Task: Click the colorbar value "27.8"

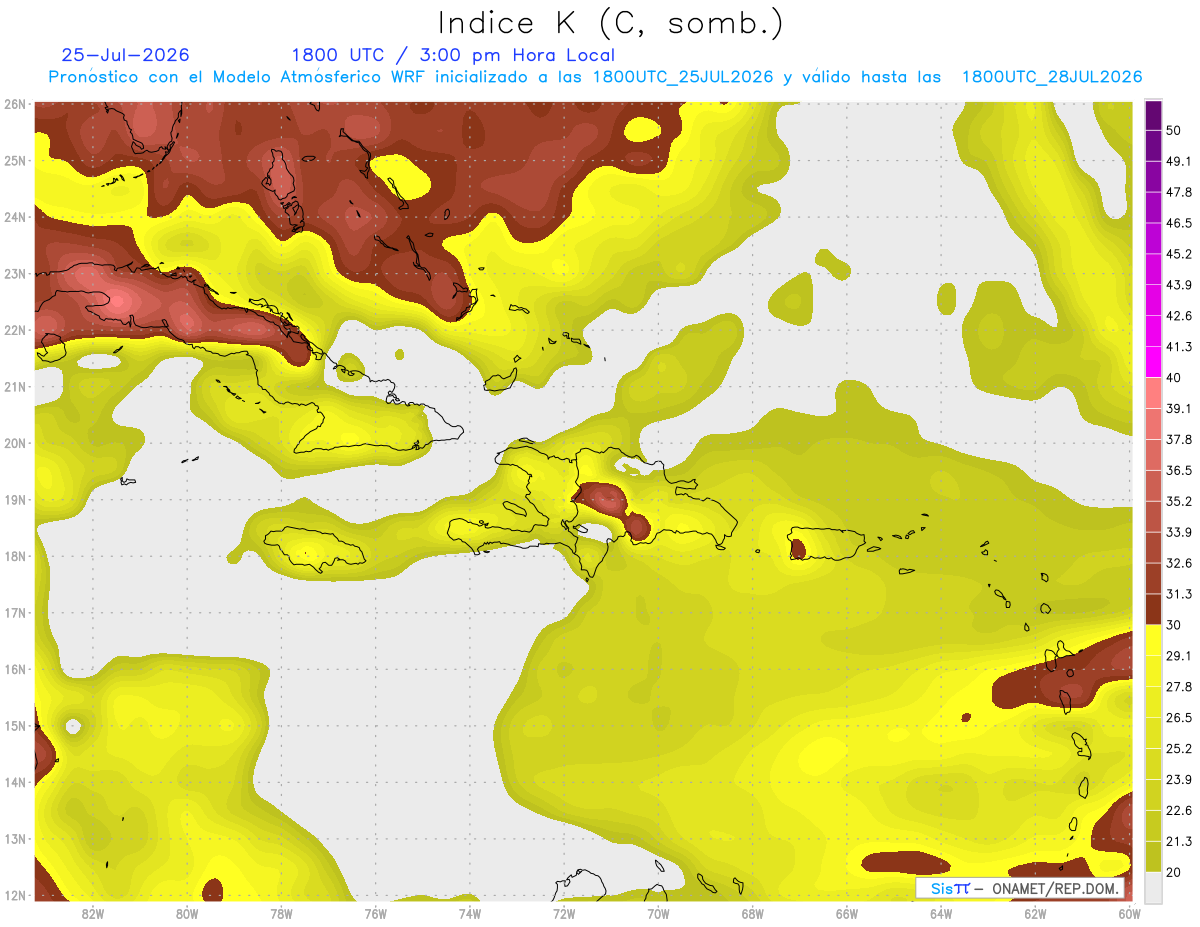Action: (1179, 686)
